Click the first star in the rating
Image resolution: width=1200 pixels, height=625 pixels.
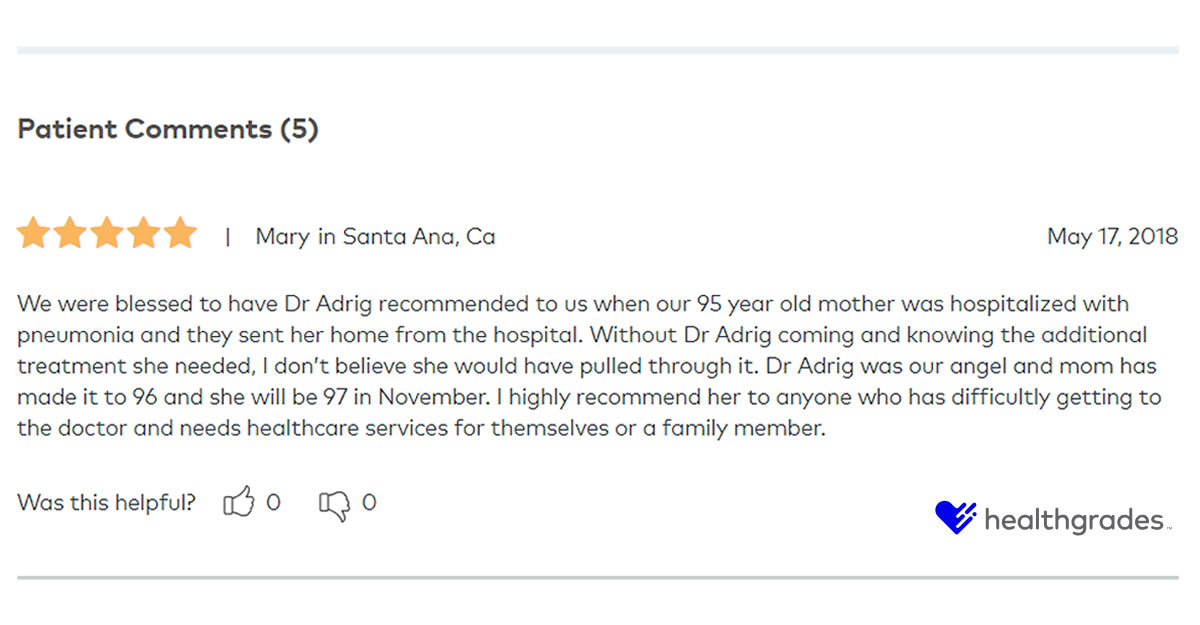click(x=34, y=234)
